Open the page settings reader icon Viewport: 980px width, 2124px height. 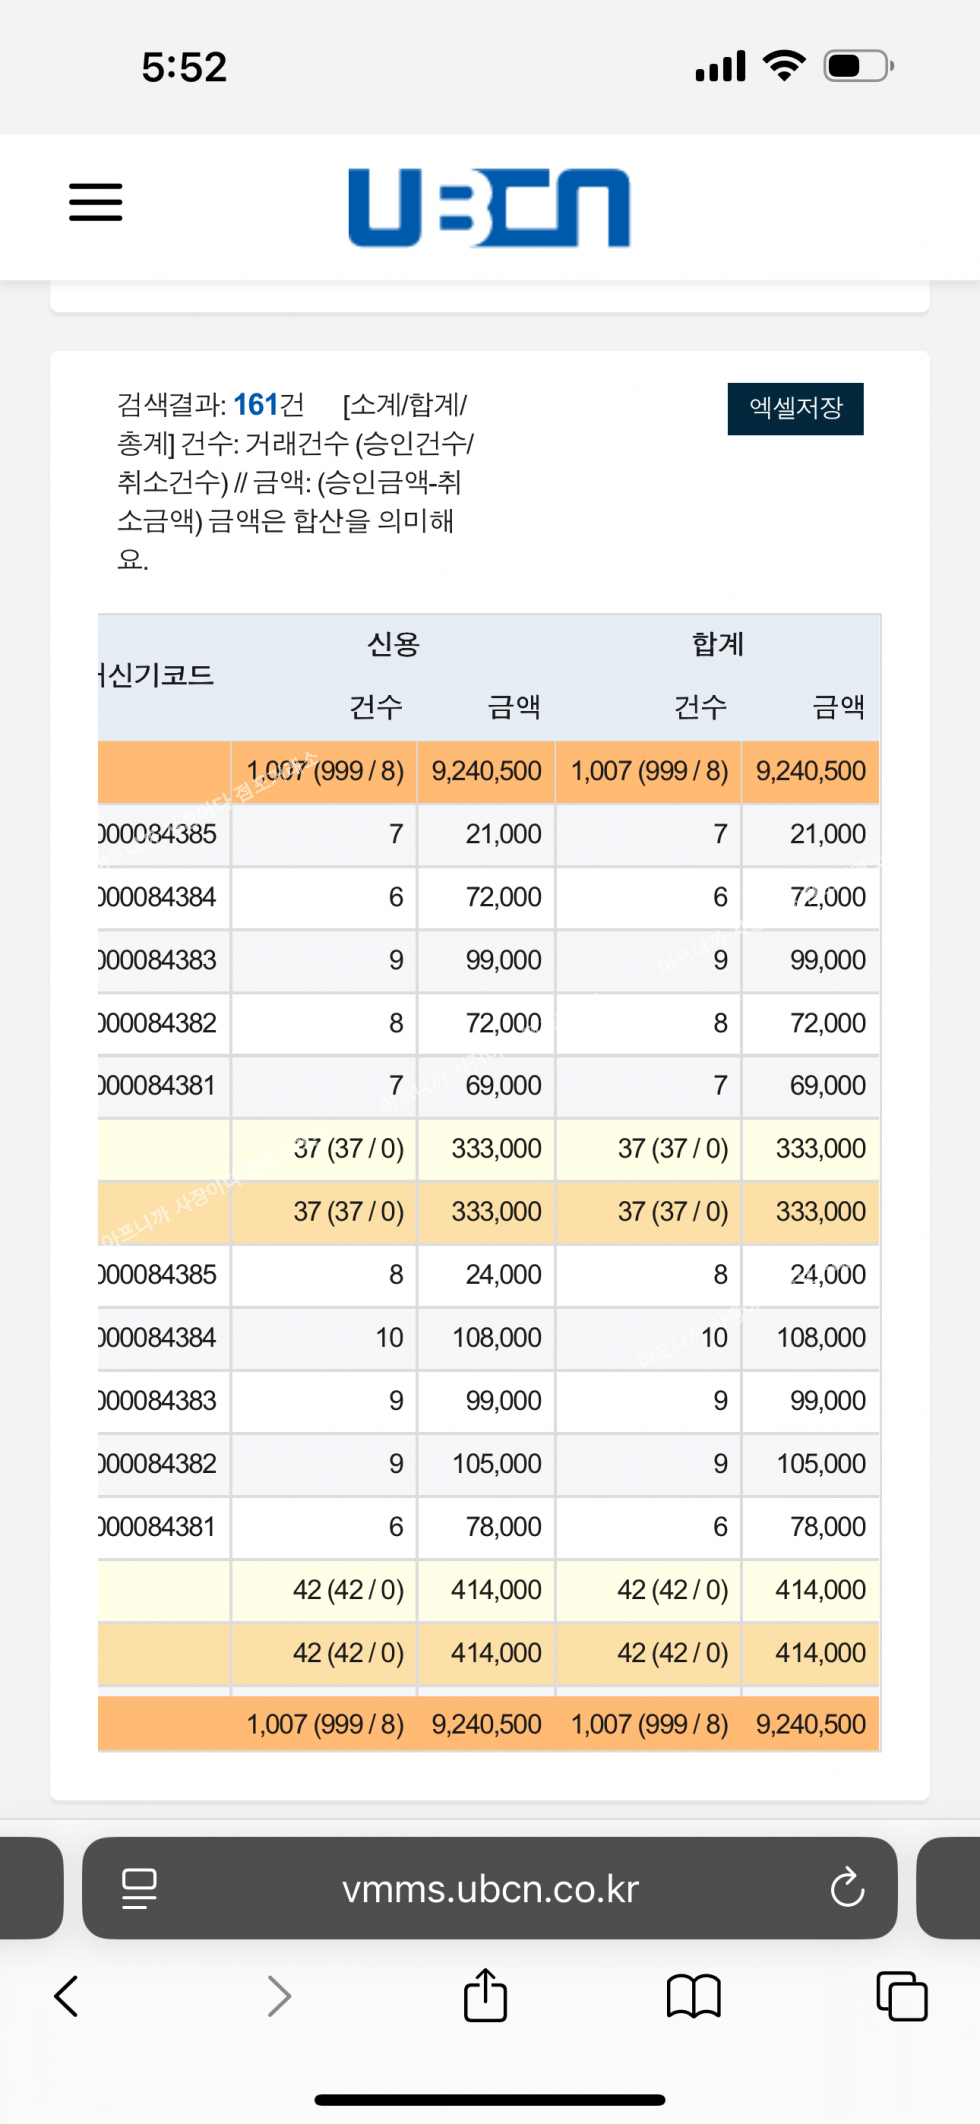click(139, 1888)
